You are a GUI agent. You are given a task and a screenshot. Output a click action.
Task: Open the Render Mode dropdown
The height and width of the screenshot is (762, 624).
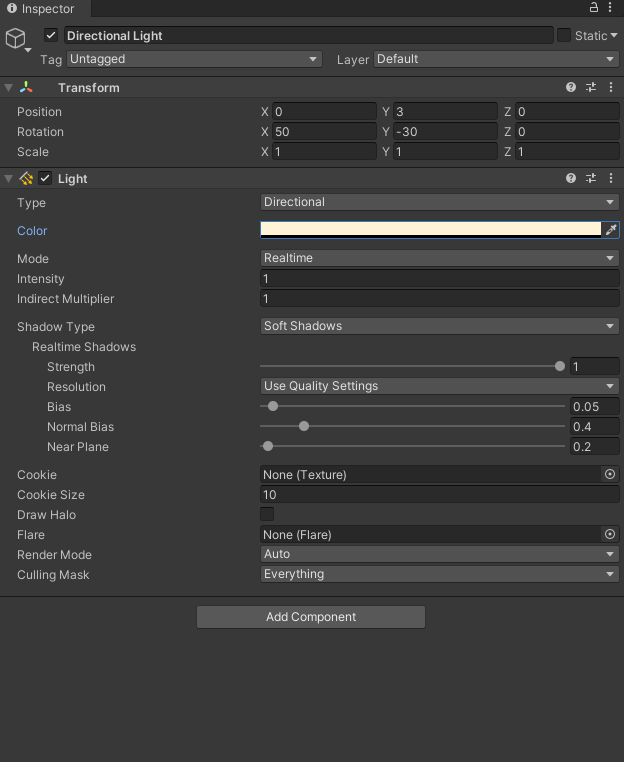[x=440, y=554]
